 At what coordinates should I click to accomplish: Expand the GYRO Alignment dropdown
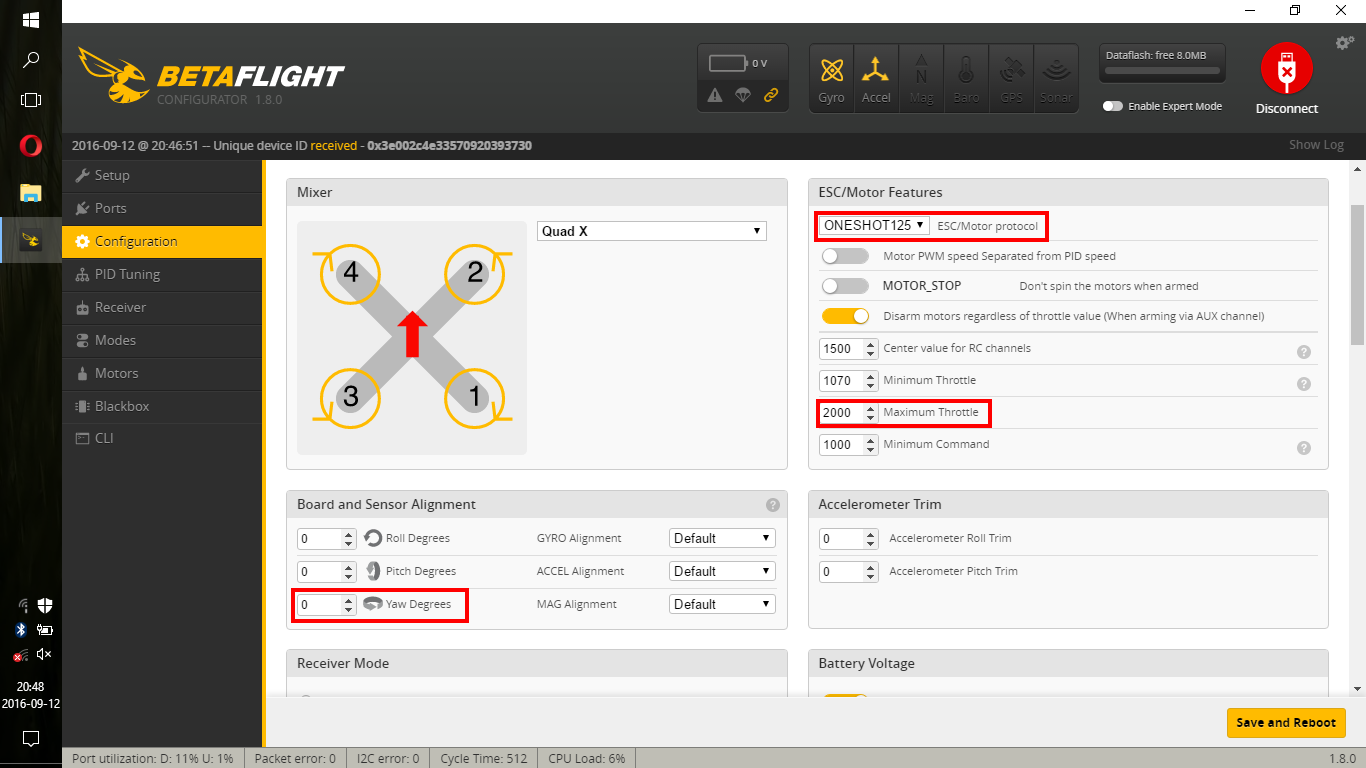click(722, 538)
